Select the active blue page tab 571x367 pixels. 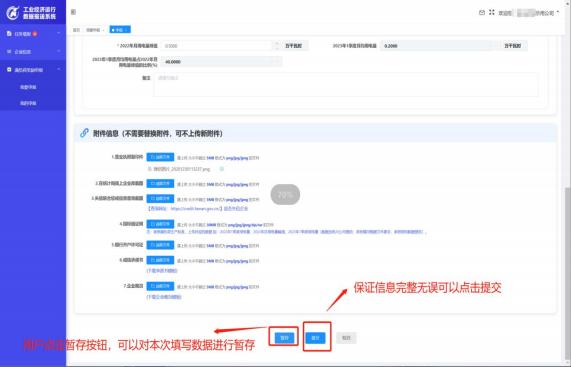point(120,30)
